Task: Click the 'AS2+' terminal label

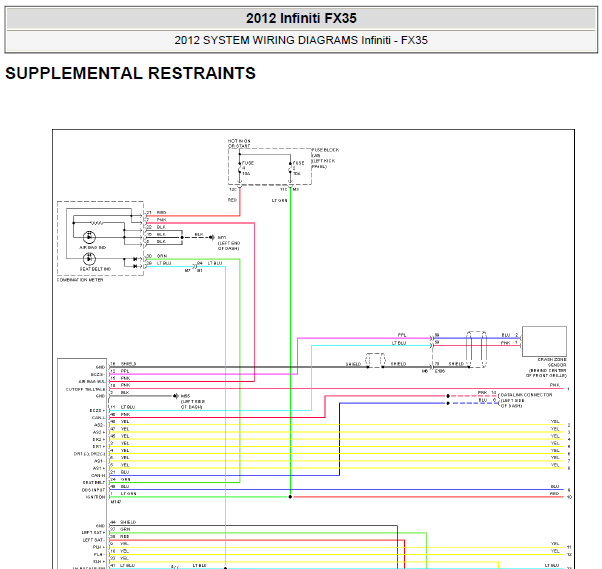Action: tap(99, 432)
